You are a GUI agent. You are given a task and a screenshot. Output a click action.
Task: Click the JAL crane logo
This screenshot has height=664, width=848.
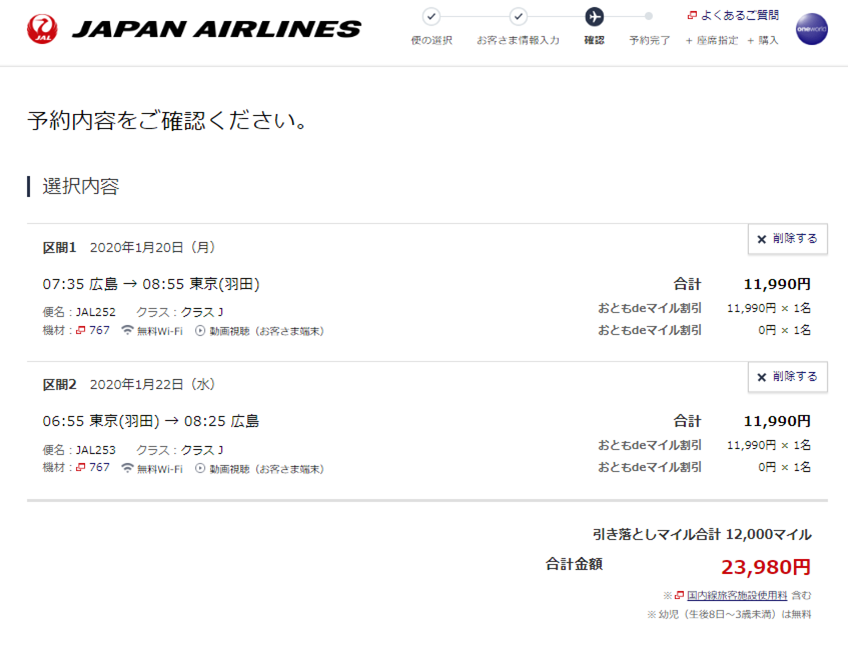click(42, 29)
